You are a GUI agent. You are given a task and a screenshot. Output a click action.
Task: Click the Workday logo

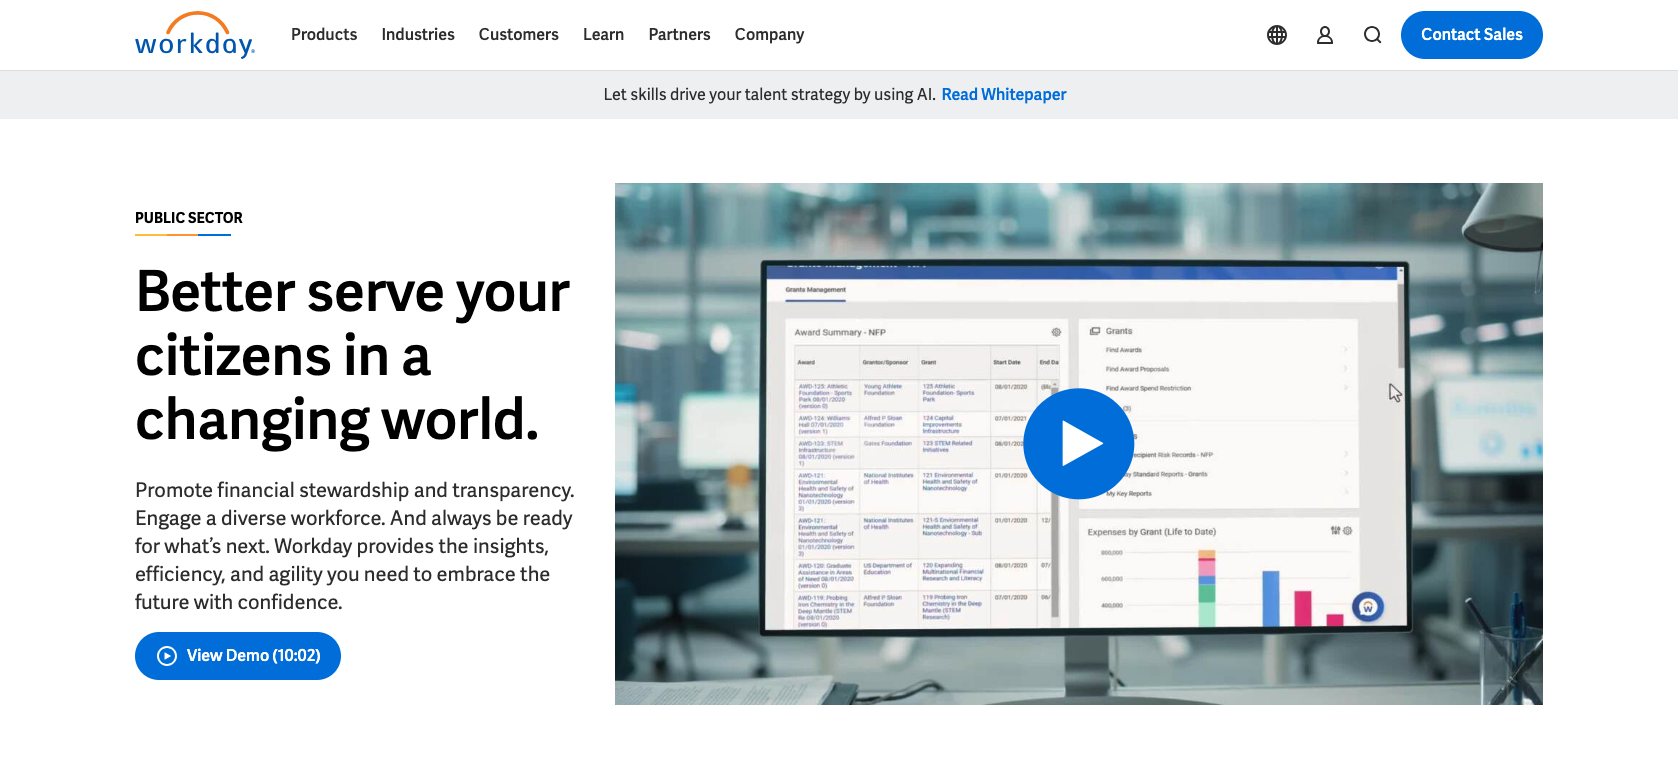195,35
